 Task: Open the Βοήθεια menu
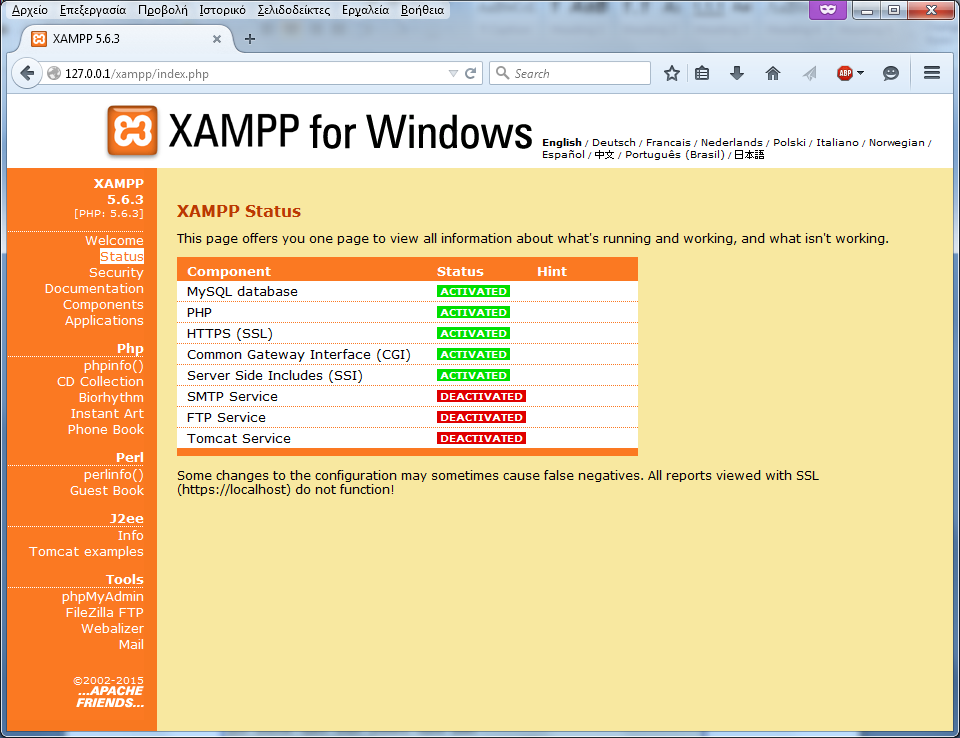422,10
